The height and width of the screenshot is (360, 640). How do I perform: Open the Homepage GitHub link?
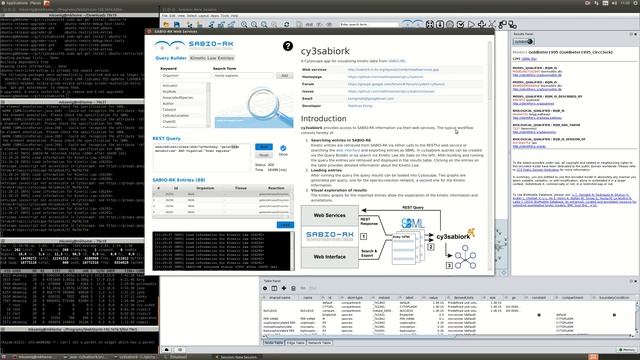[x=385, y=77]
